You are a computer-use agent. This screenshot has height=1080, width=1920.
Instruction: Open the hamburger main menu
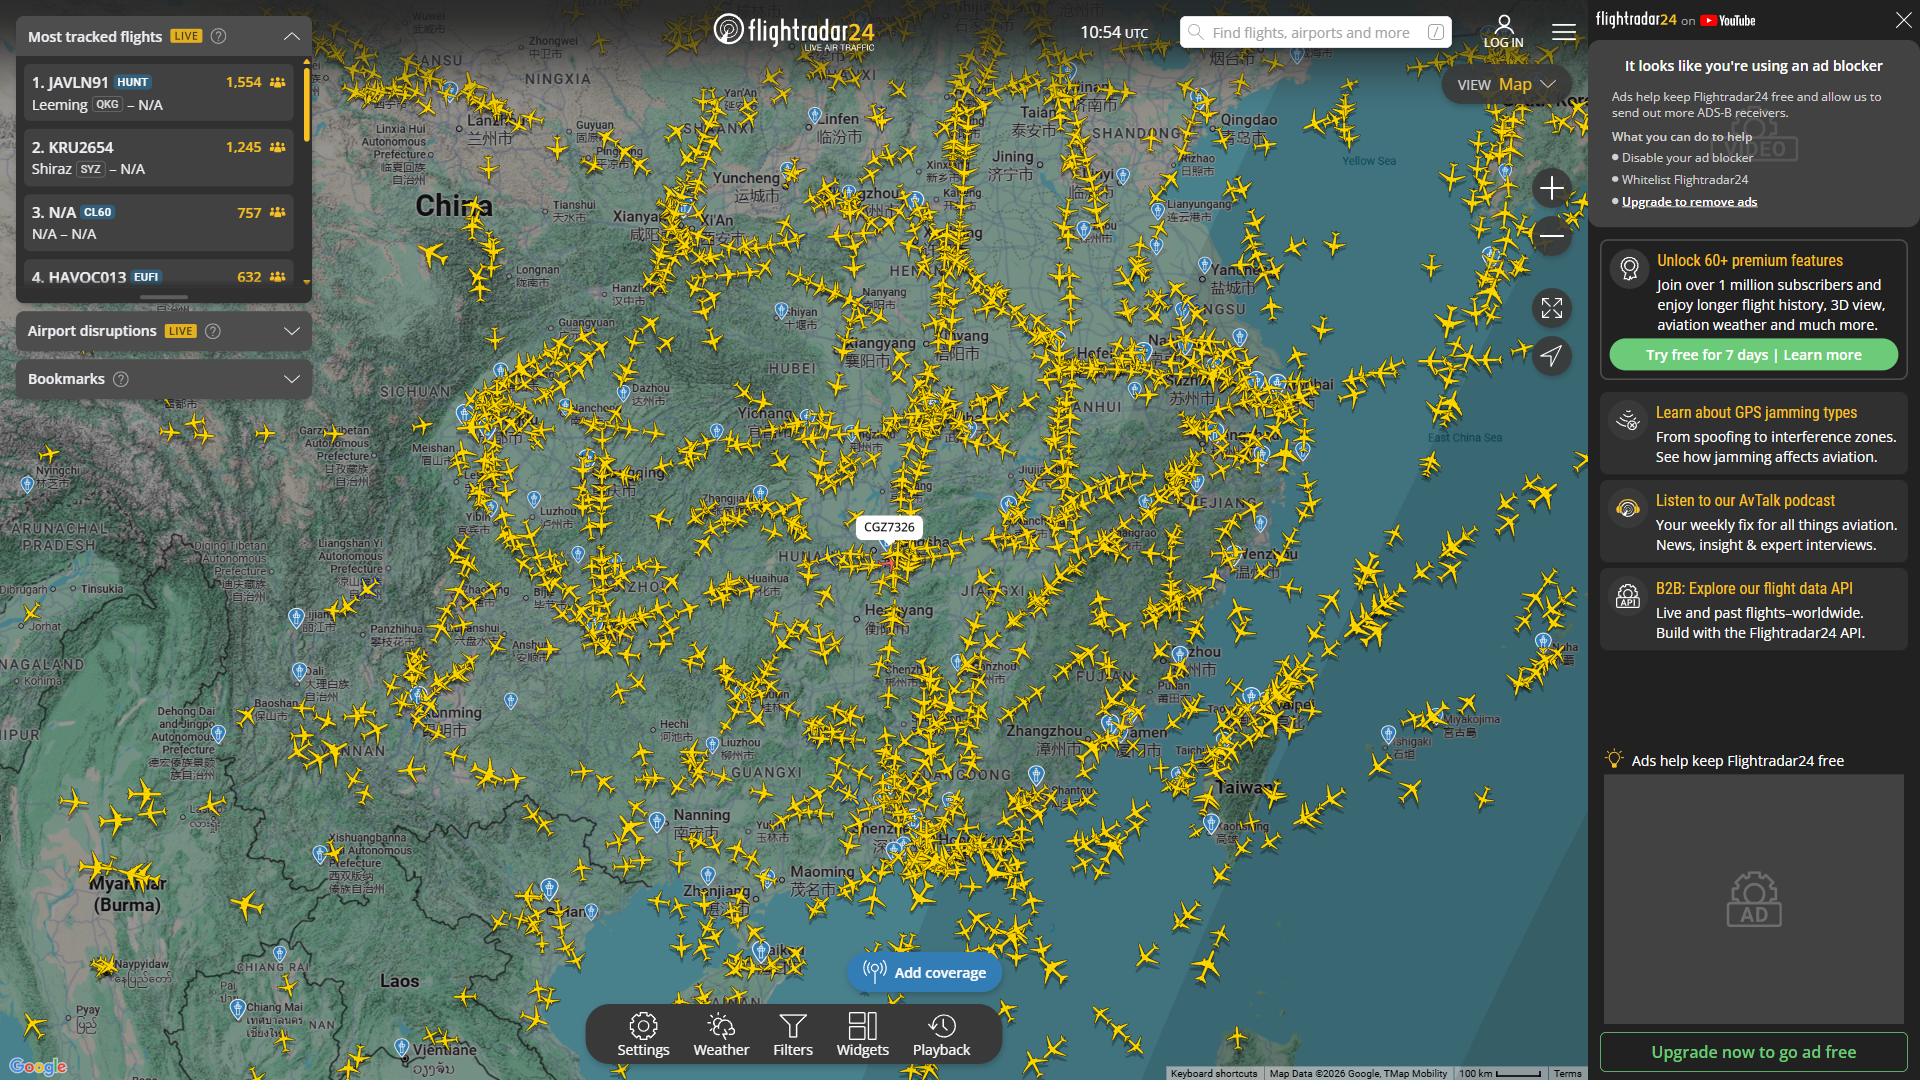(1564, 32)
